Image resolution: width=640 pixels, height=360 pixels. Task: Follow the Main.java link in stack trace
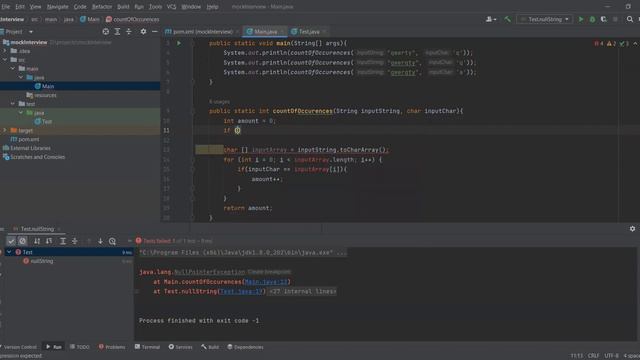[x=267, y=282]
